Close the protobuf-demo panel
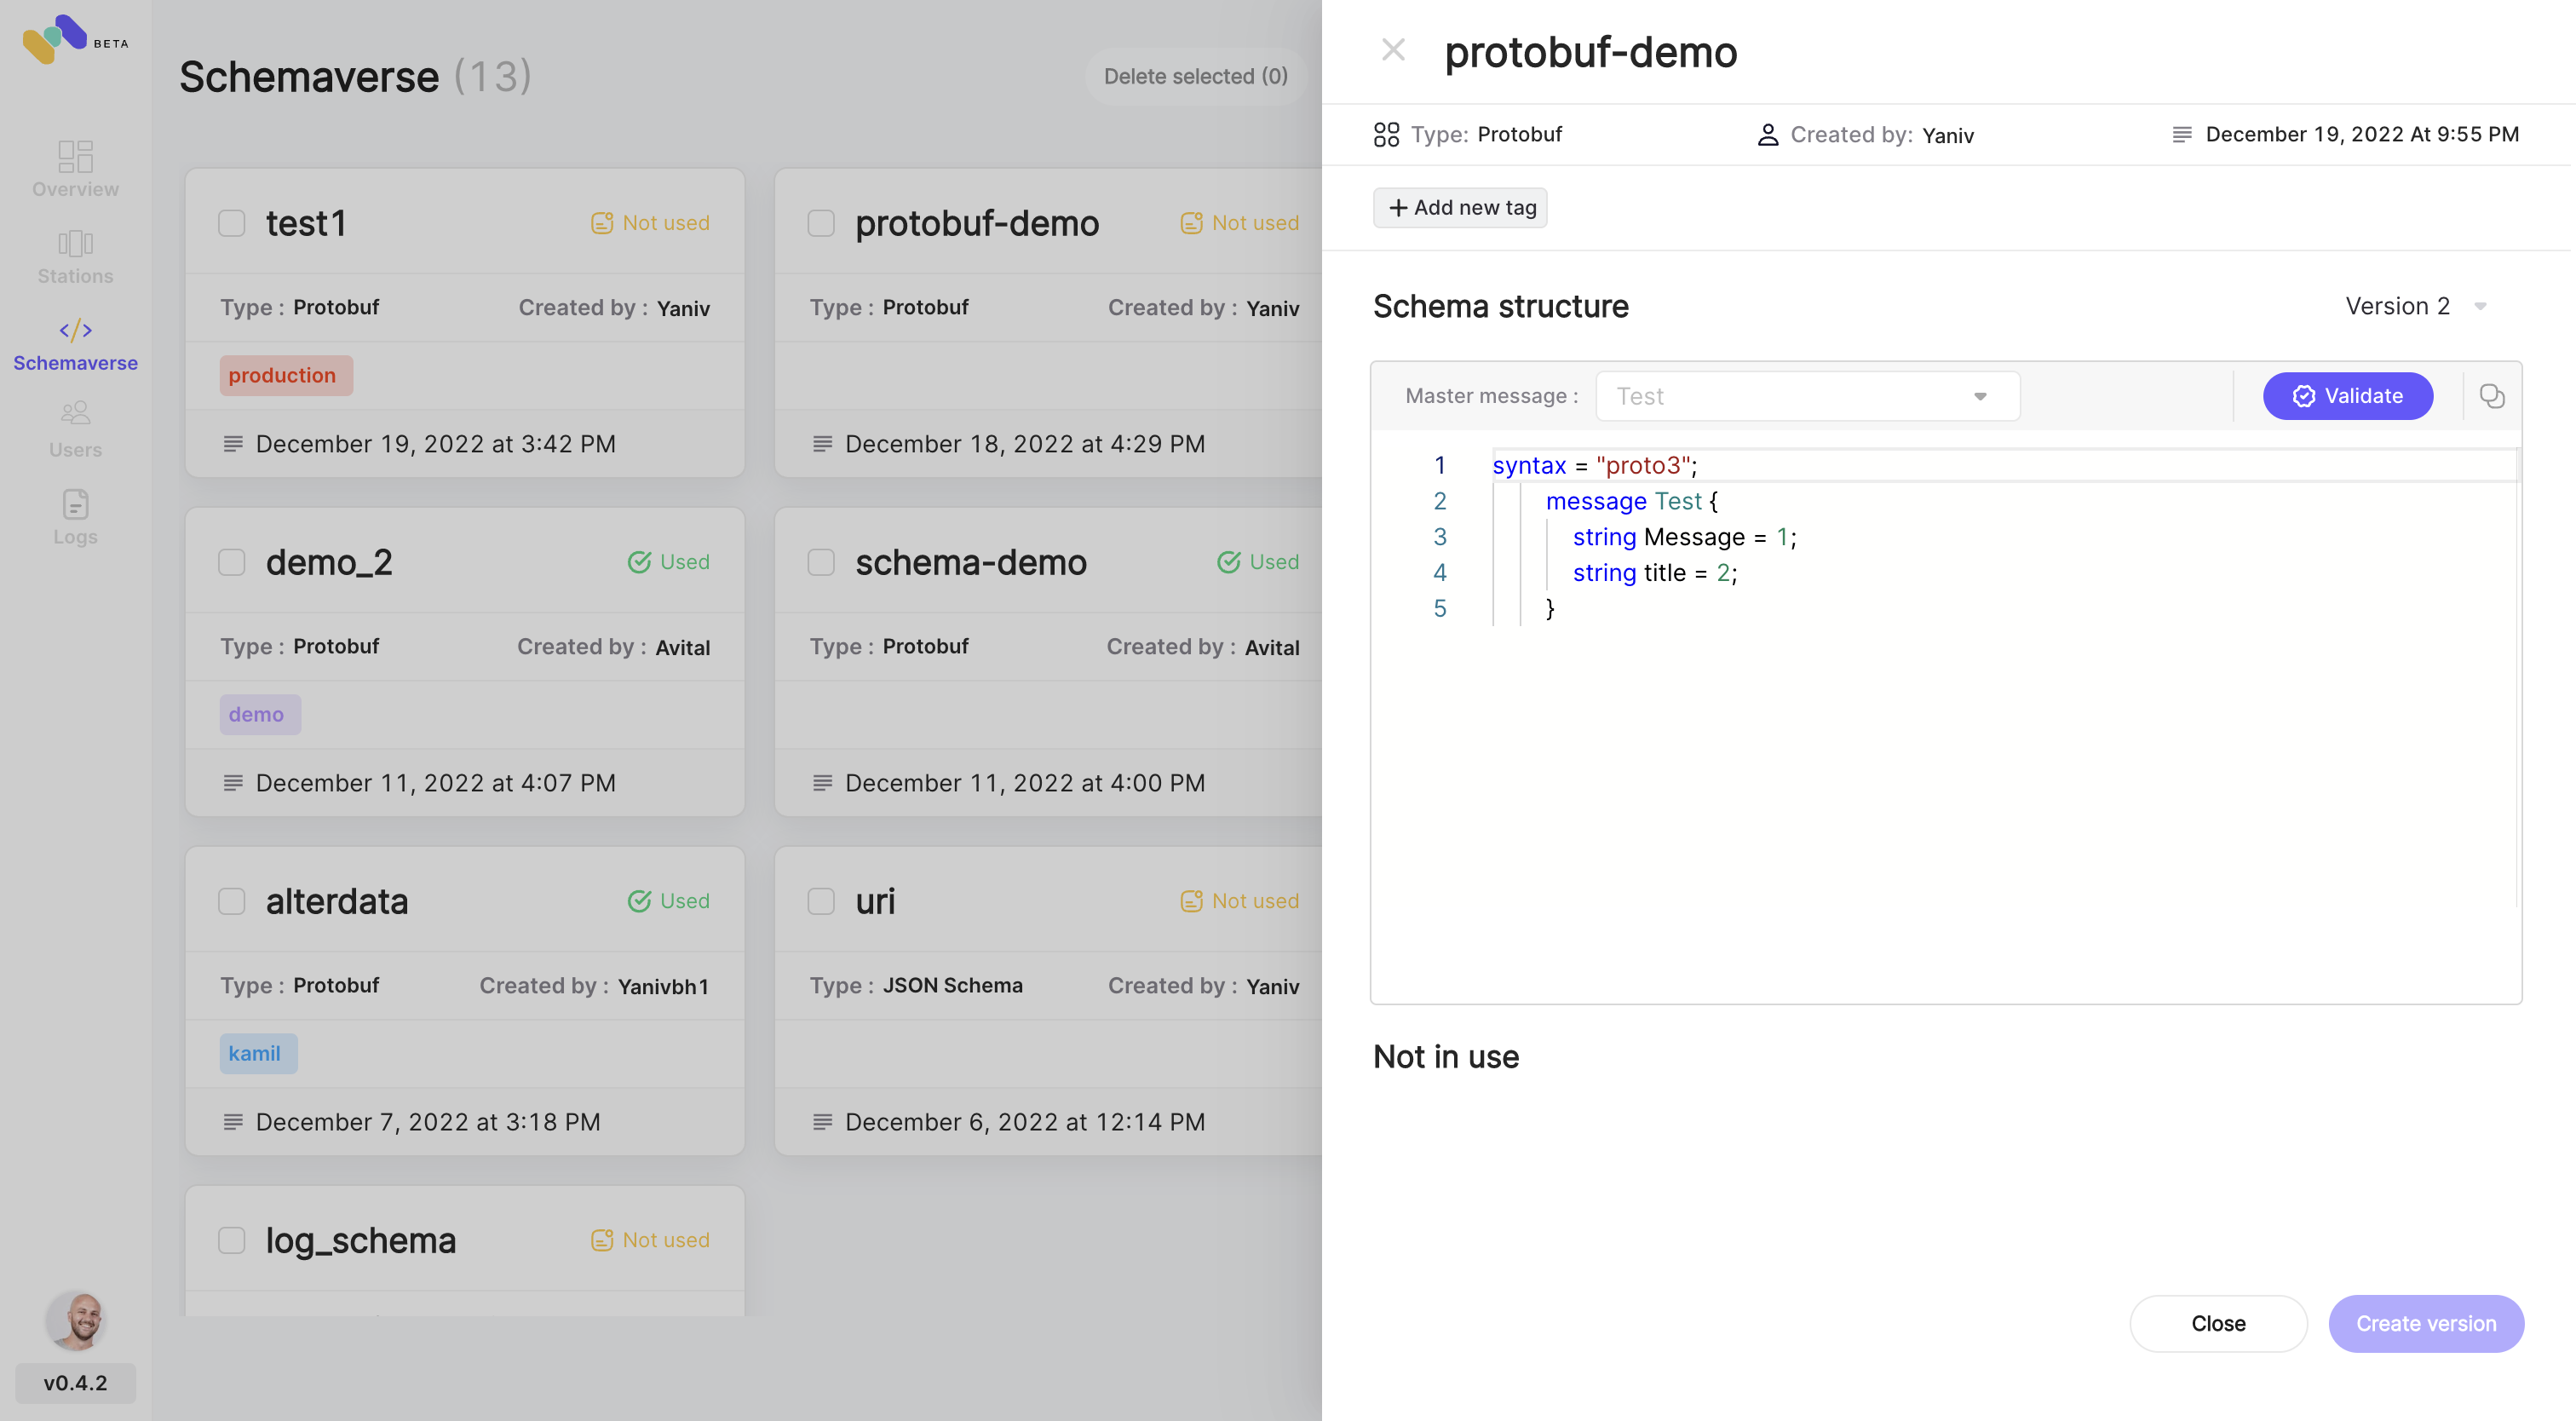The width and height of the screenshot is (2576, 1421). point(1393,50)
